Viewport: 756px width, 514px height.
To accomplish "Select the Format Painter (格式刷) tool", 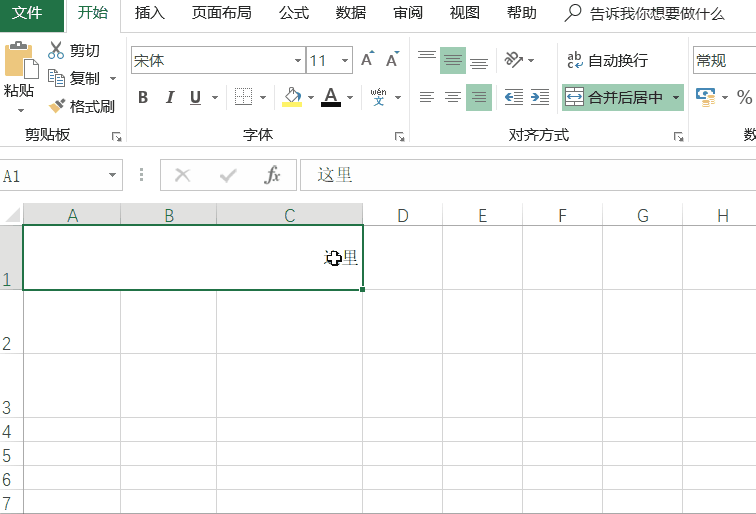I will [x=81, y=106].
